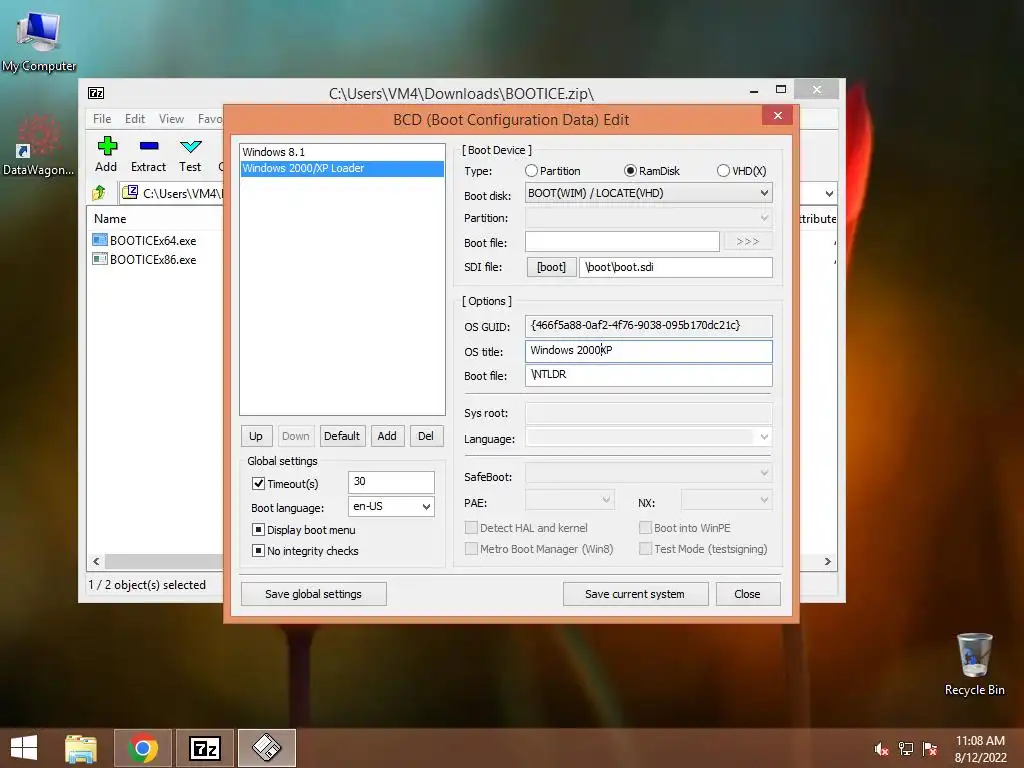Viewport: 1024px width, 768px height.
Task: Click the OS GUID field
Action: point(648,325)
